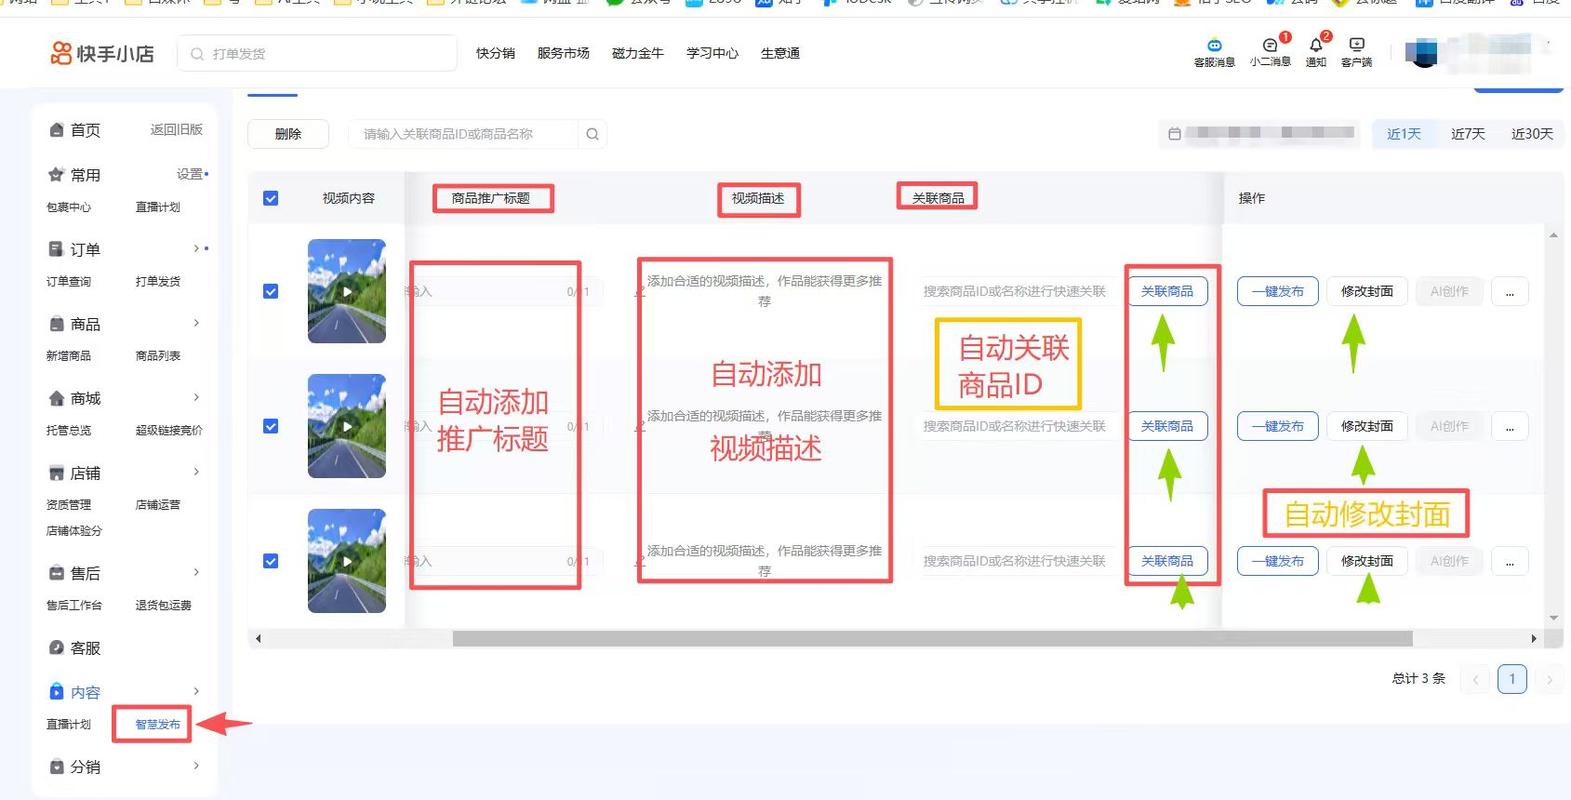Uncheck the first video row checkbox
Image resolution: width=1571 pixels, height=800 pixels.
(270, 291)
